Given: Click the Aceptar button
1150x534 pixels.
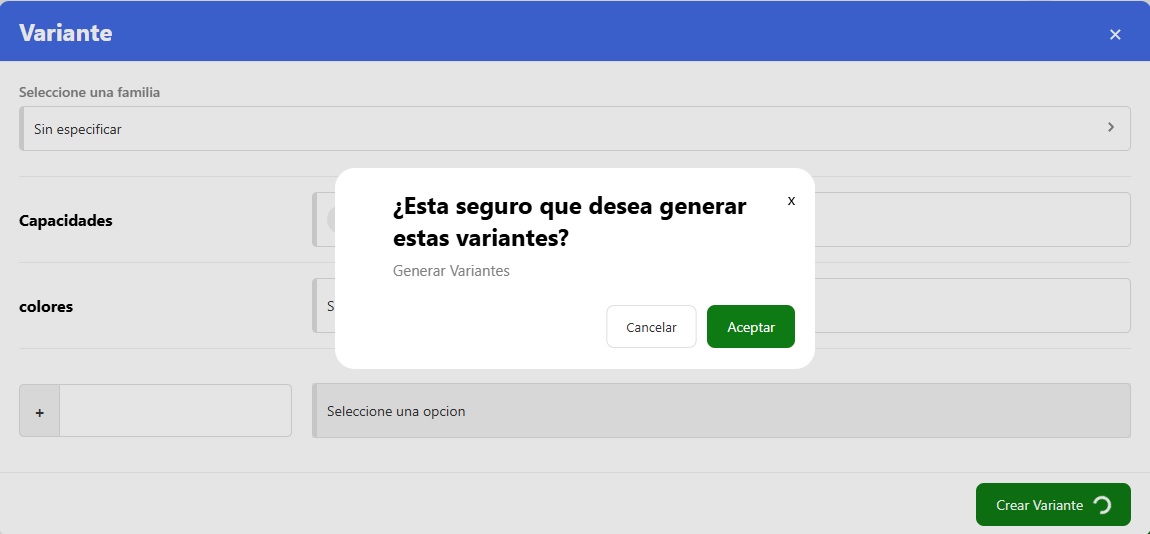Looking at the screenshot, I should [x=750, y=327].
